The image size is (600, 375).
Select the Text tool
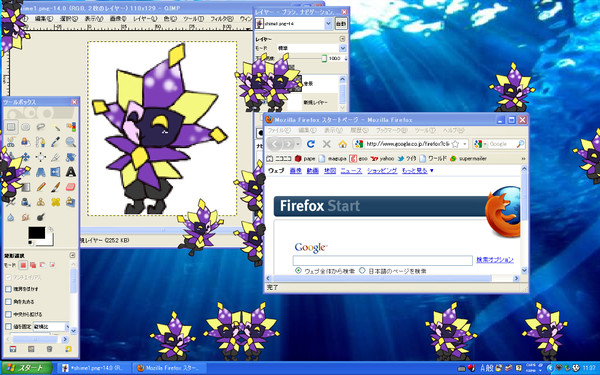[x=70, y=172]
